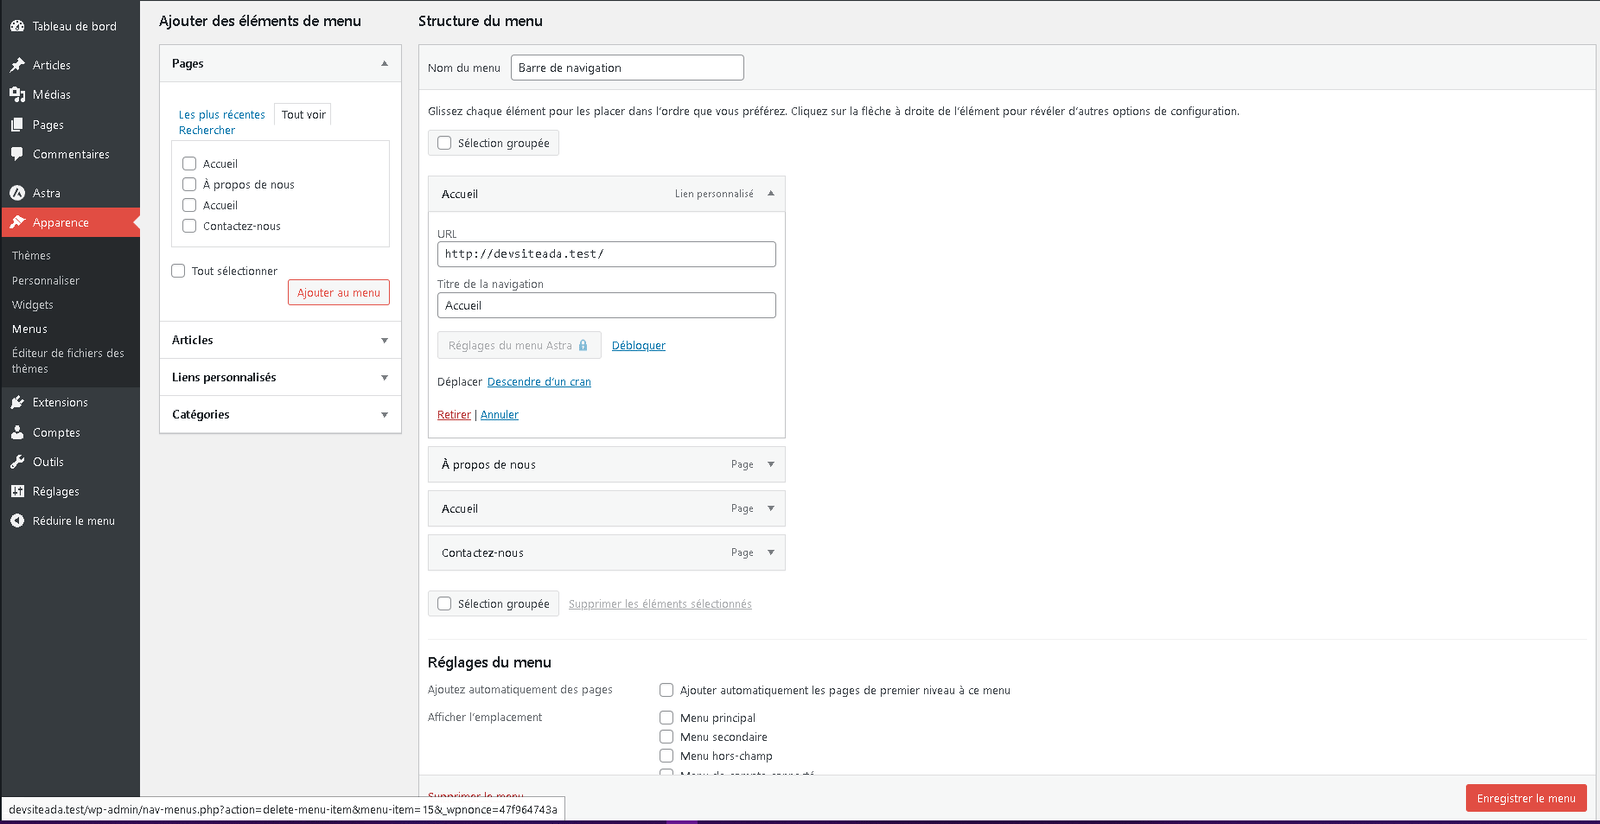
Task: Tick the 'Menu principal' location checkbox
Action: (666, 718)
